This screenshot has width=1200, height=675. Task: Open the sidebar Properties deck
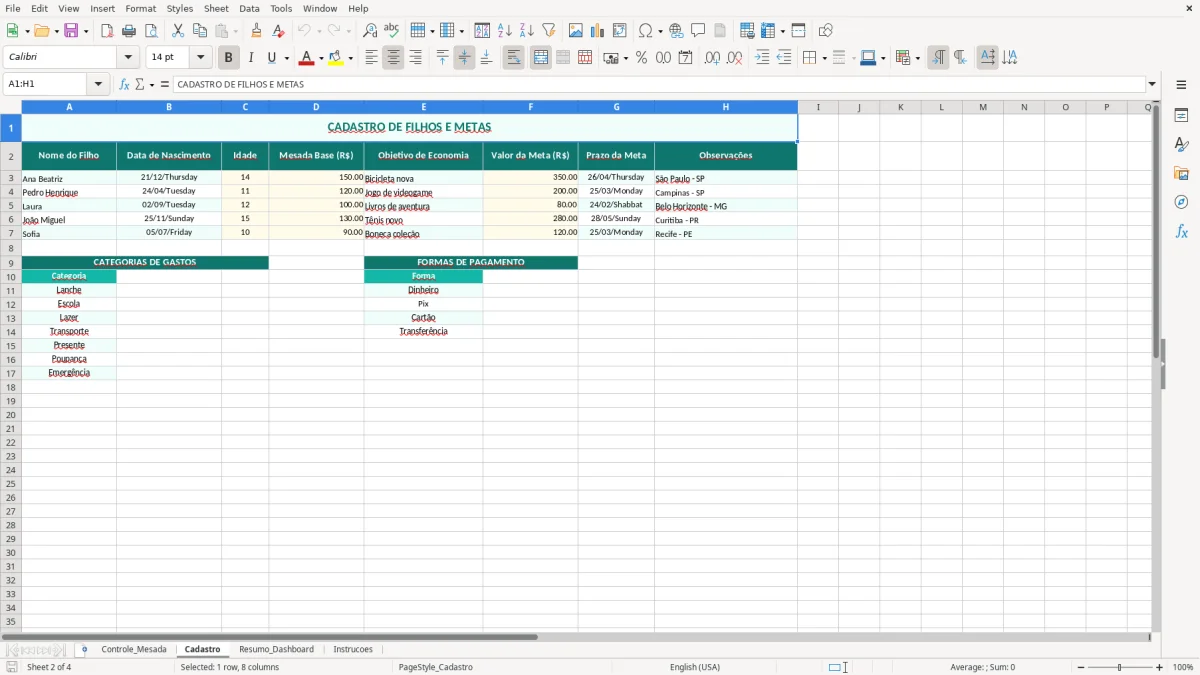(1181, 115)
